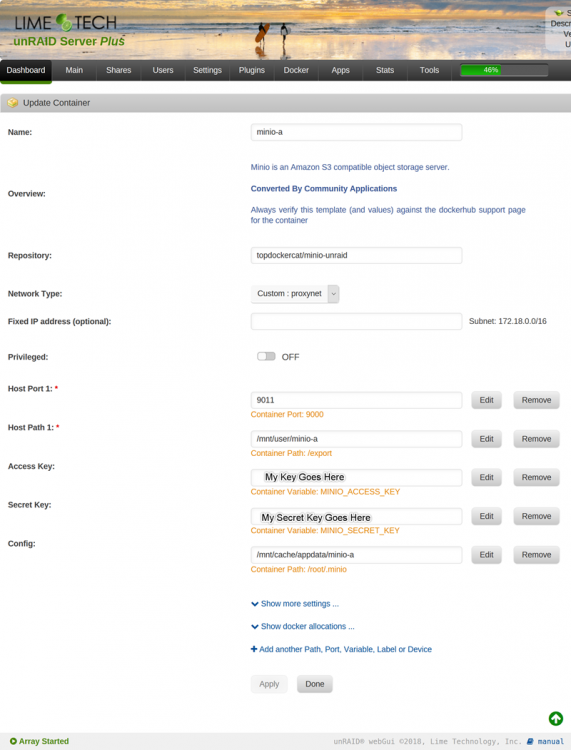
Task: Click the 46% usage progress bar
Action: tap(504, 70)
